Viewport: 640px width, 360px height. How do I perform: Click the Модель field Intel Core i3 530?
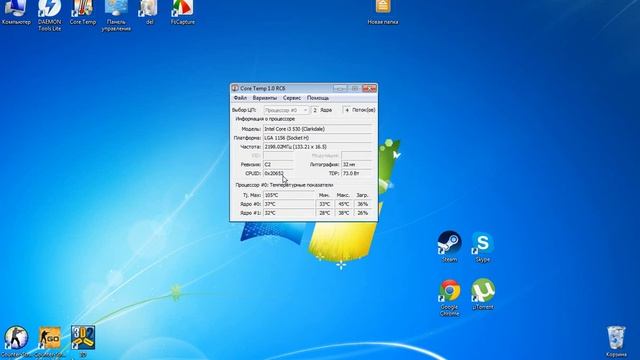(x=318, y=129)
